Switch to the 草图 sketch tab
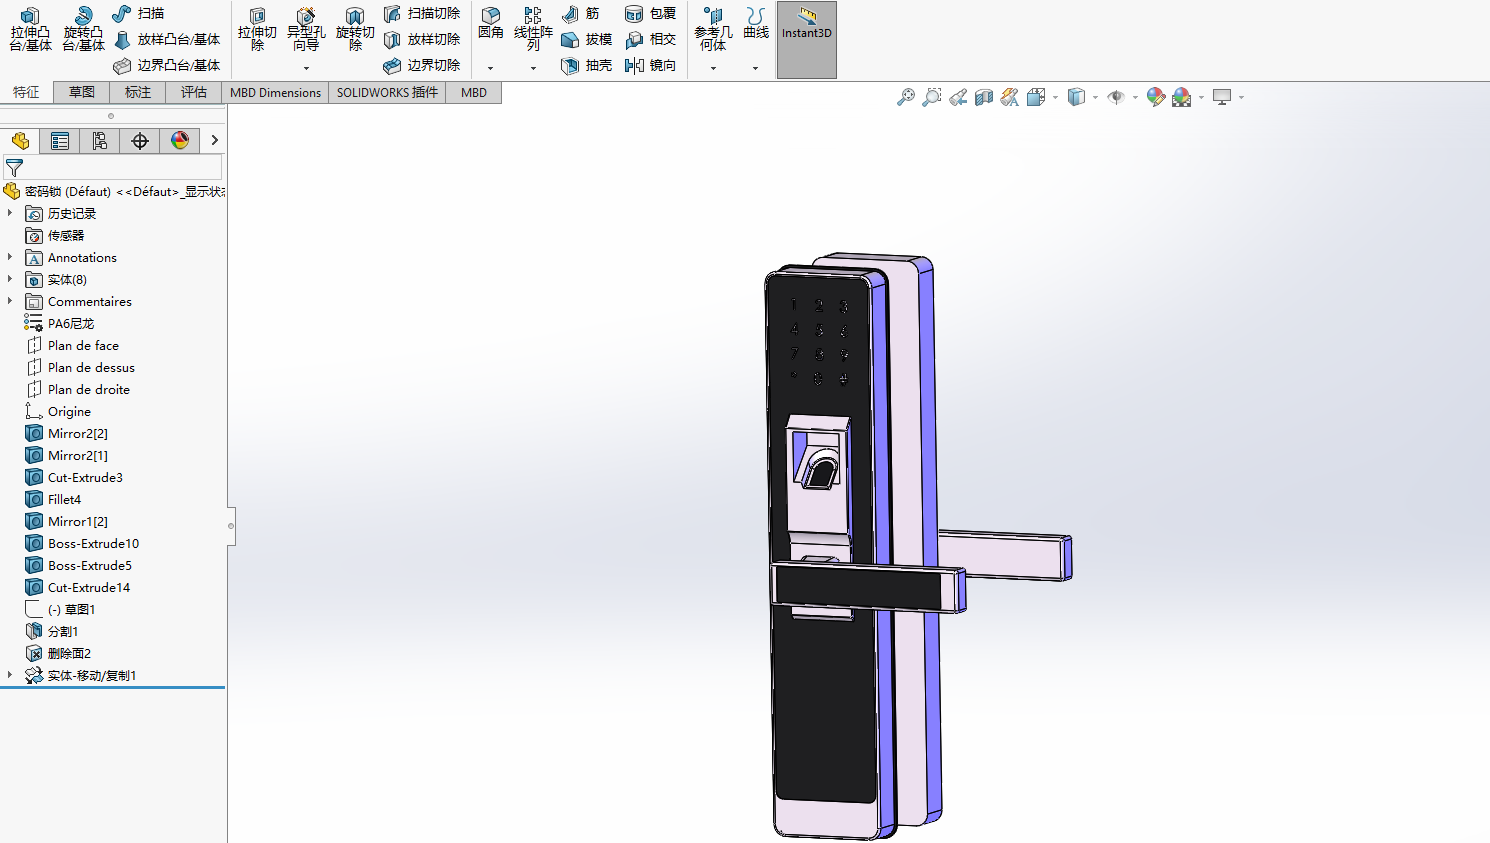This screenshot has height=843, width=1490. 82,92
